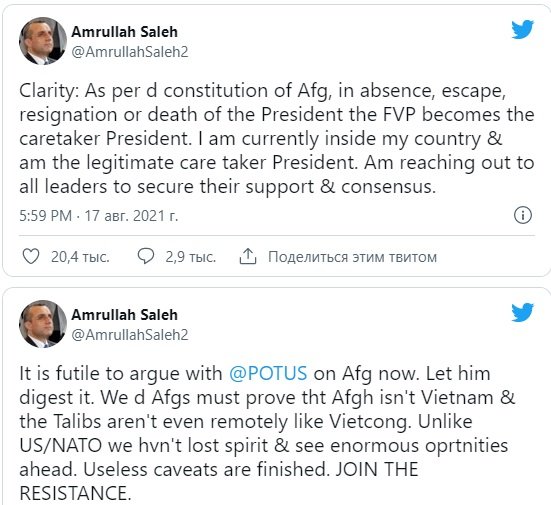Like the first tweet via heart icon
This screenshot has height=505, width=551.
click(x=31, y=256)
